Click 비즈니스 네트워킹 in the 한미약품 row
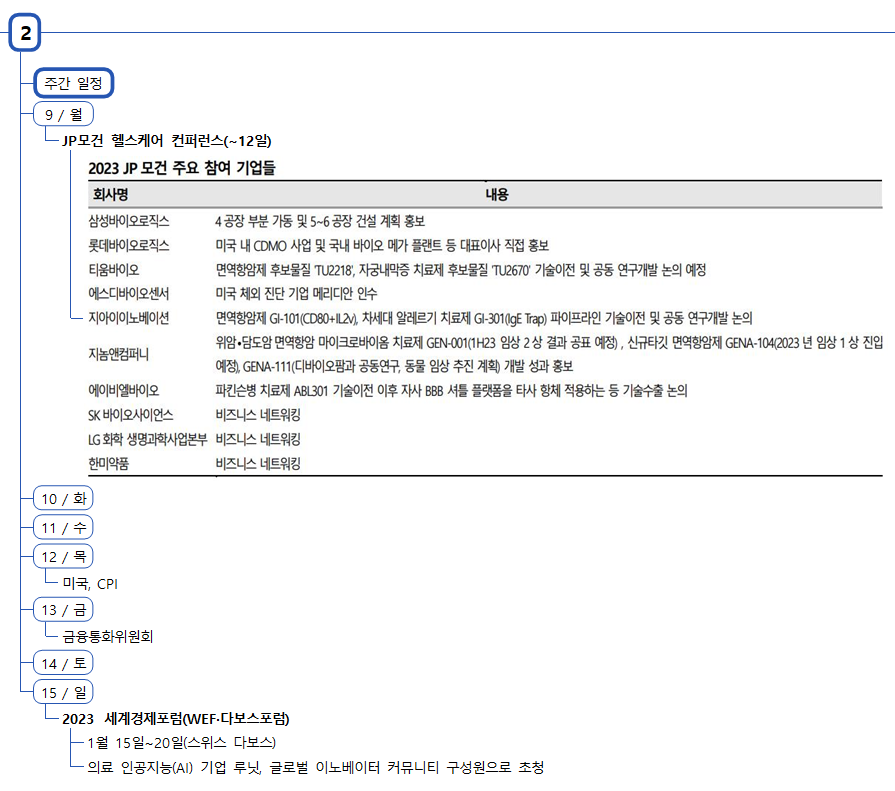Screen dimensions: 895x791 pos(258,463)
